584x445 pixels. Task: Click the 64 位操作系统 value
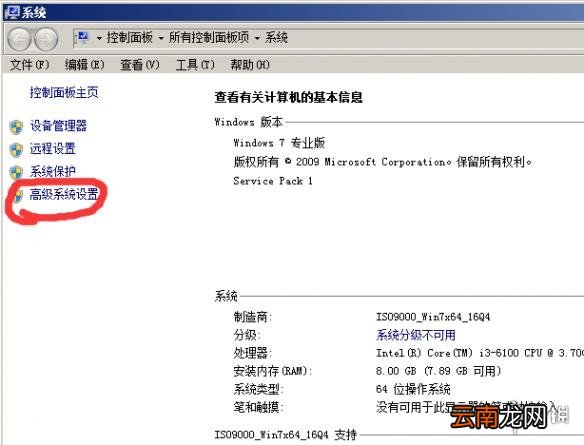[413, 389]
